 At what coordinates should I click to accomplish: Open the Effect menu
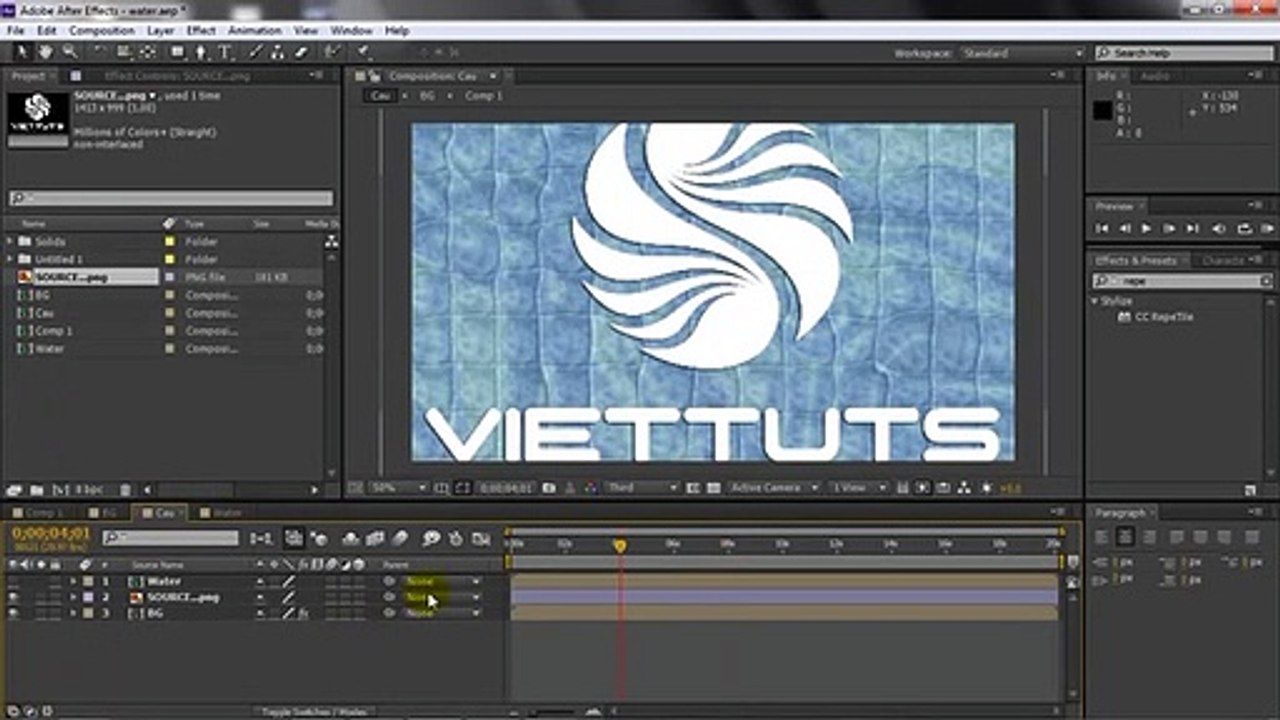pos(201,31)
